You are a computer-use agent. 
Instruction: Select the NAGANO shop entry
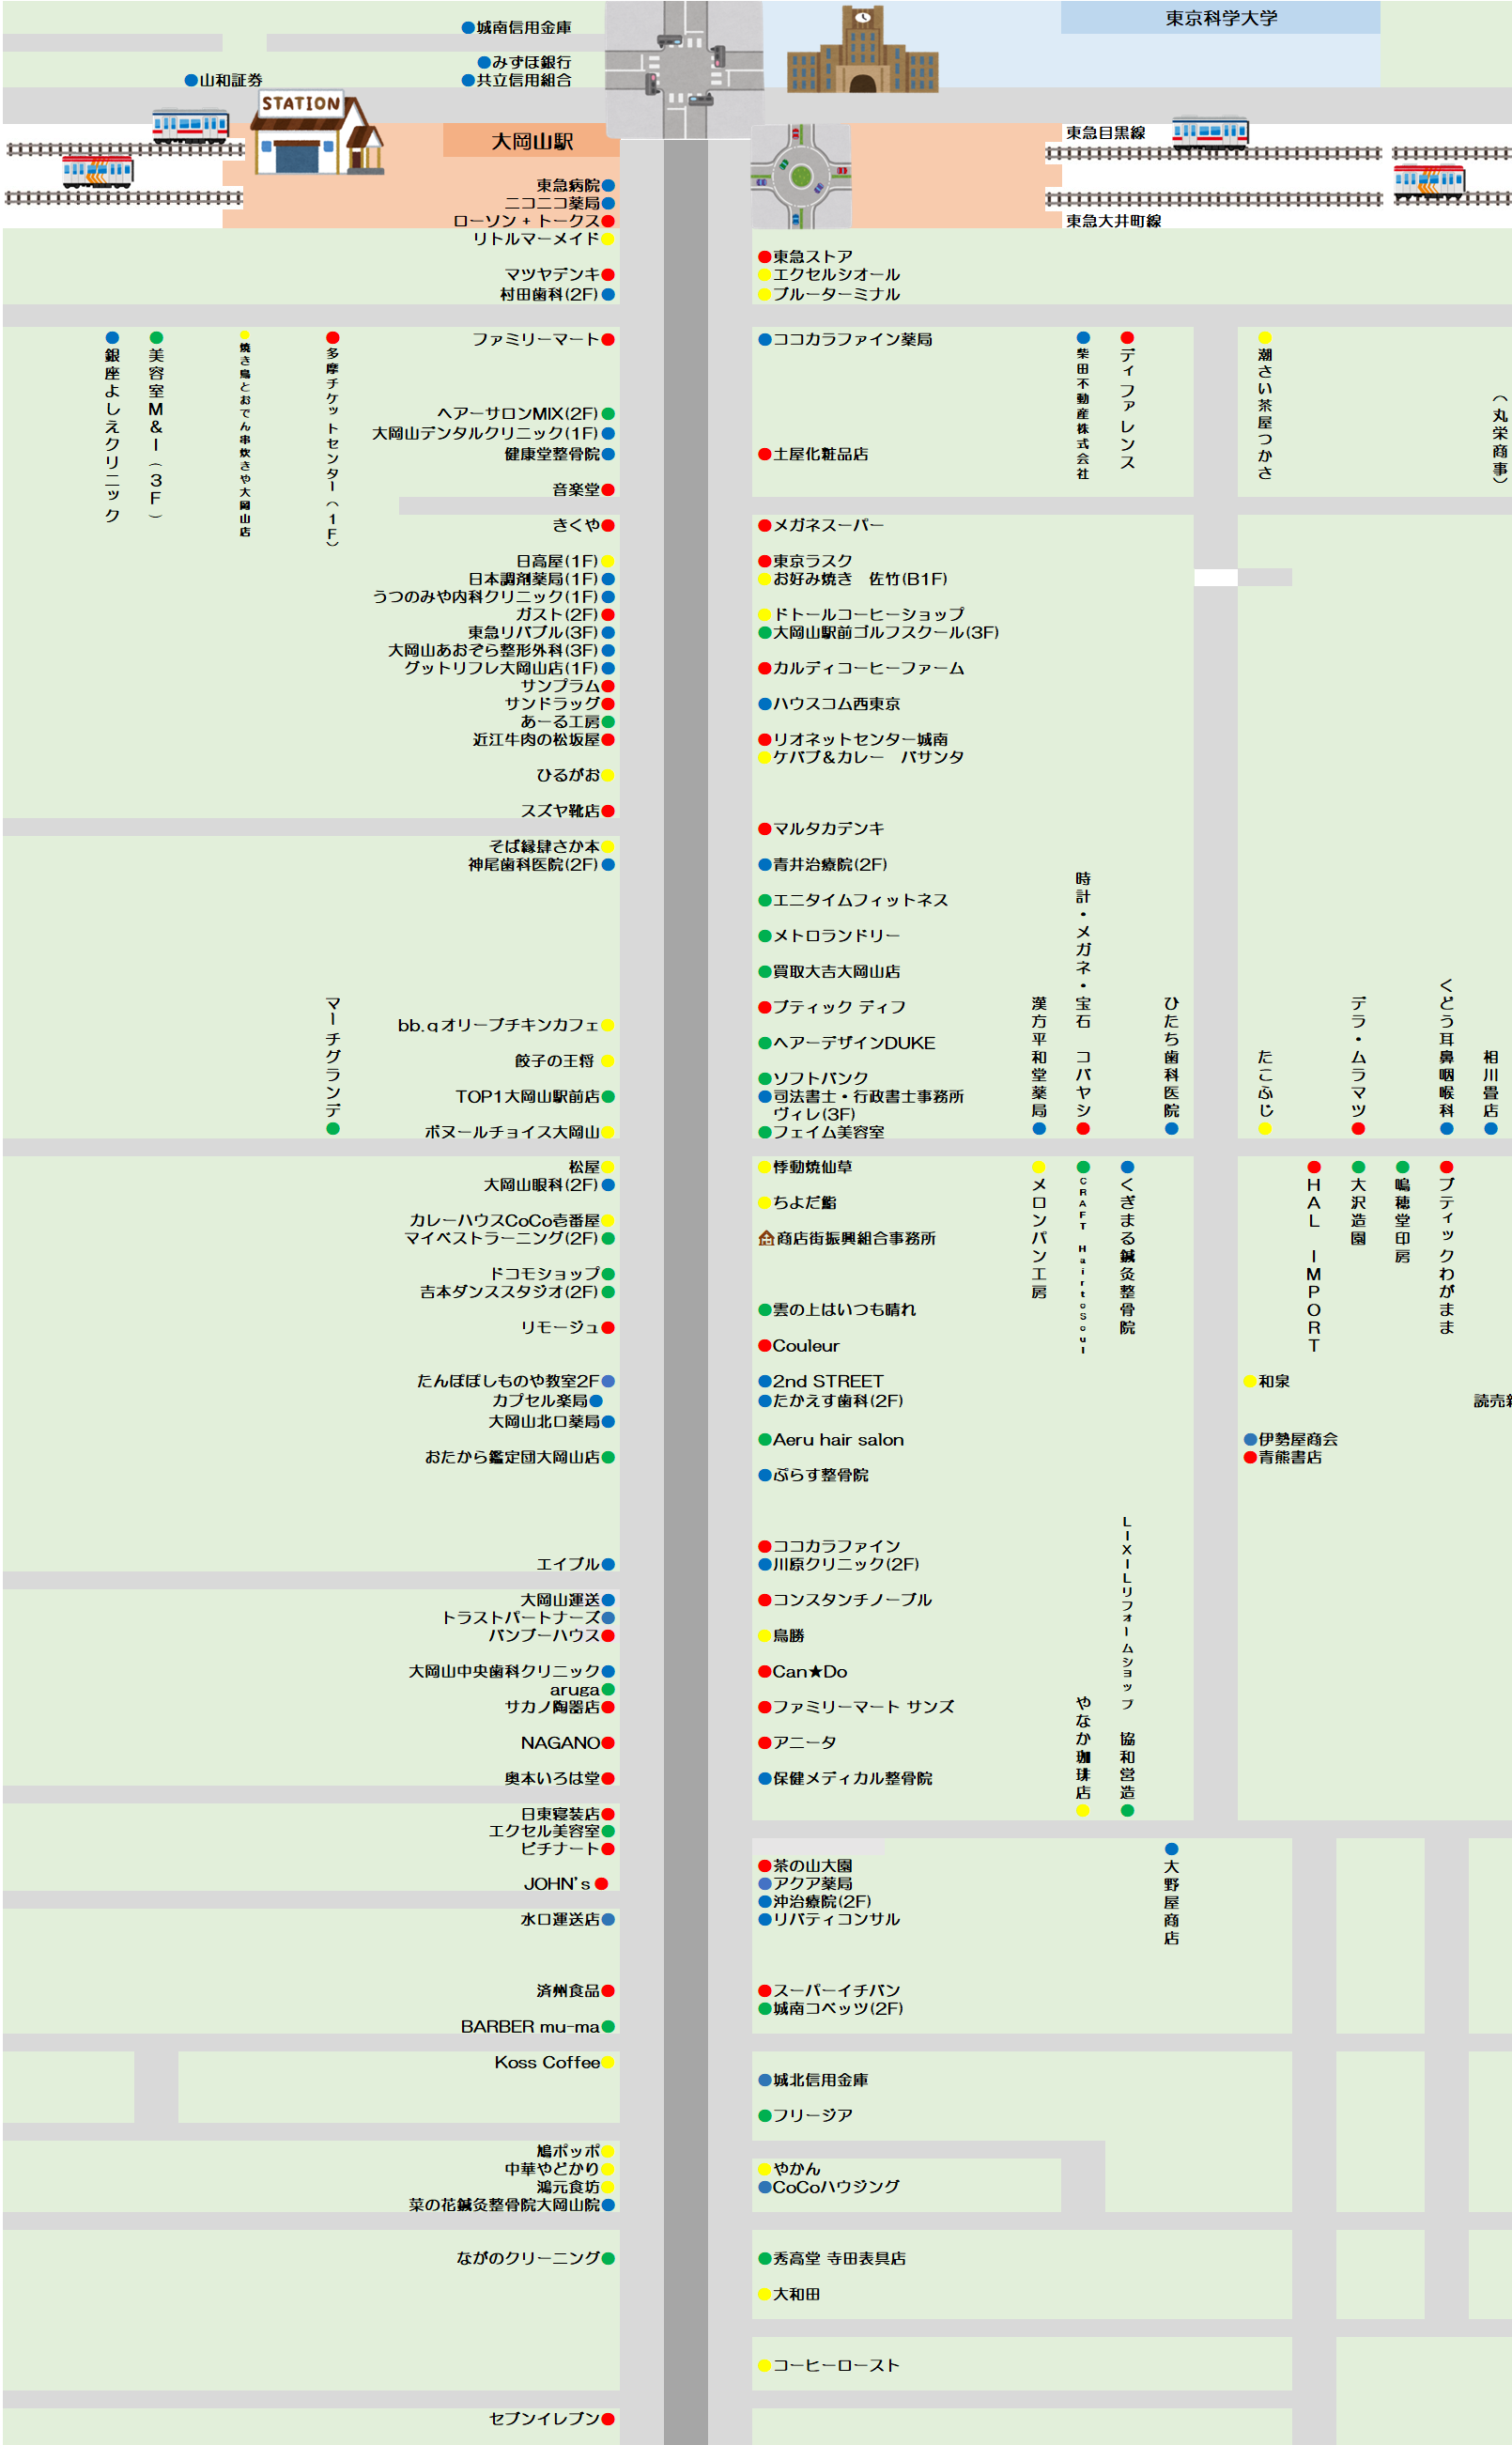pyautogui.click(x=567, y=1743)
